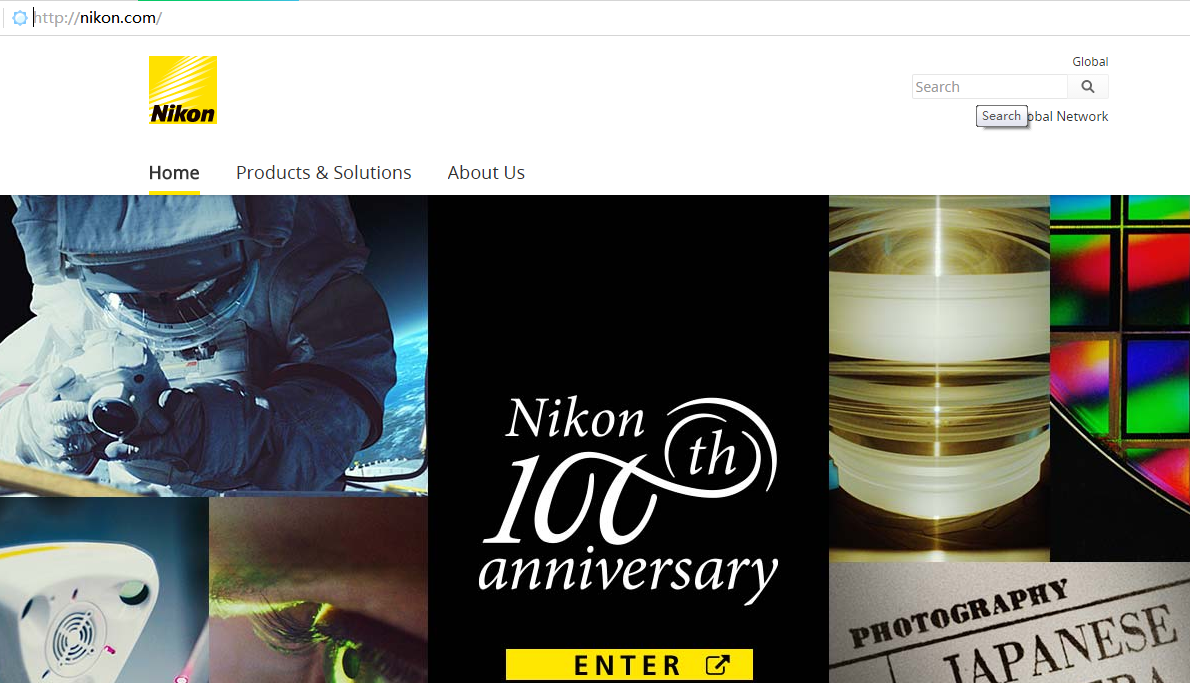
Task: Select the Photography Japanese paper image
Action: [x=1009, y=622]
